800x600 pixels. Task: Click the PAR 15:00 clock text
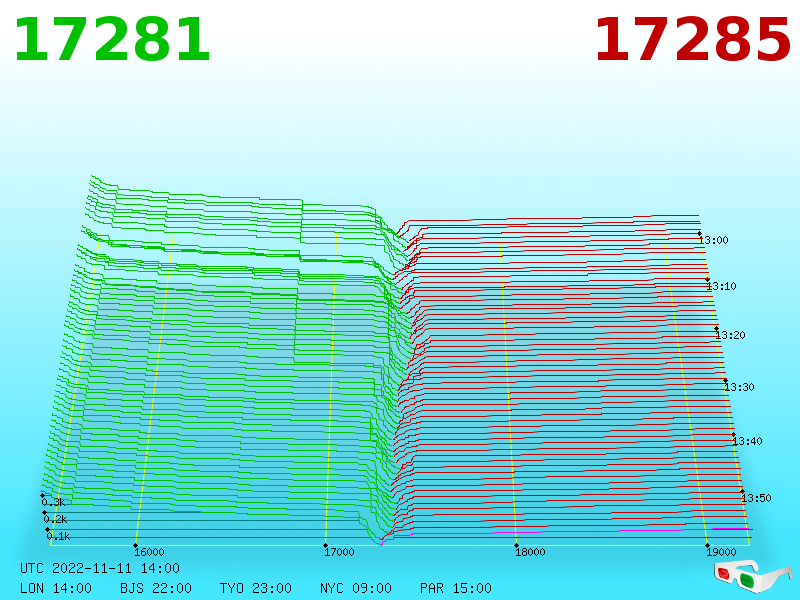click(456, 588)
